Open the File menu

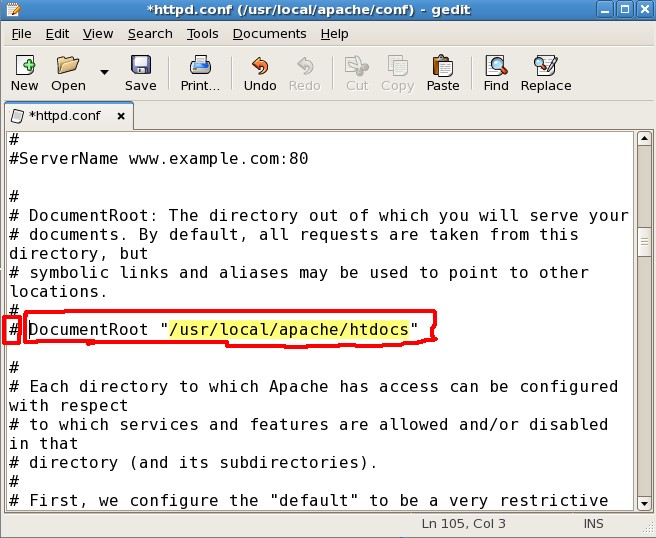click(x=21, y=33)
